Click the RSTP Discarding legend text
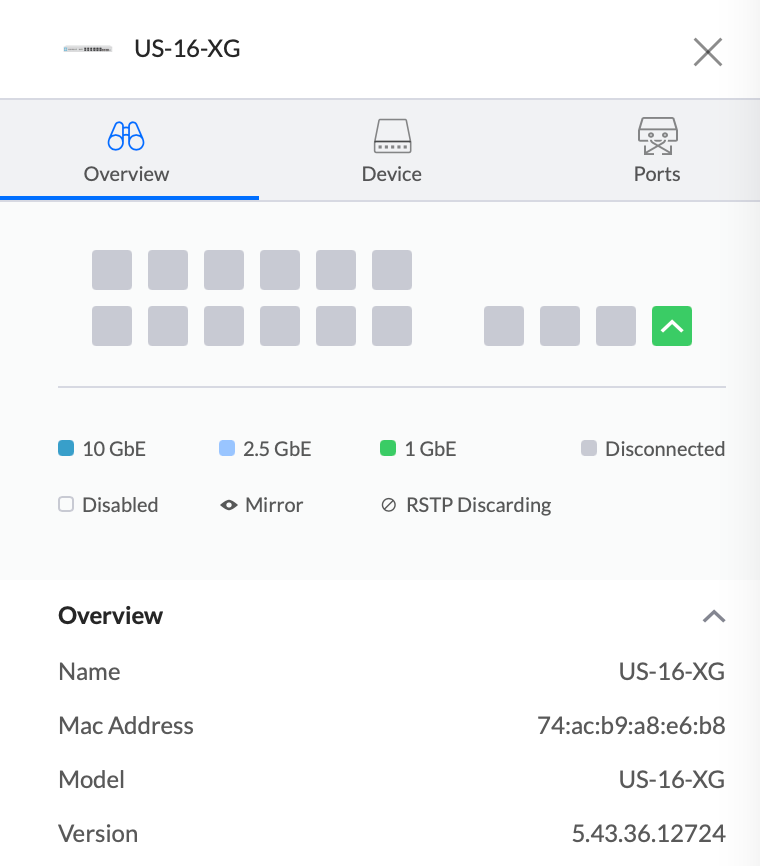This screenshot has height=866, width=760. (478, 505)
